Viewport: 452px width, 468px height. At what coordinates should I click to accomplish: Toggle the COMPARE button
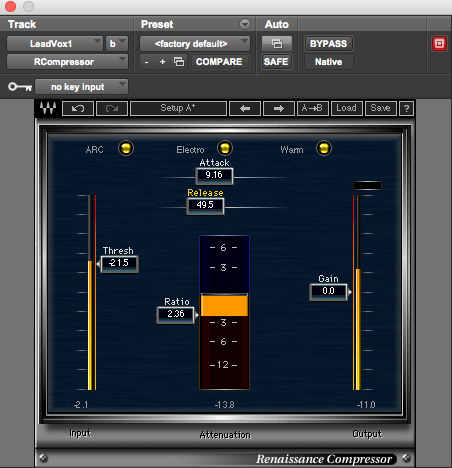point(219,62)
